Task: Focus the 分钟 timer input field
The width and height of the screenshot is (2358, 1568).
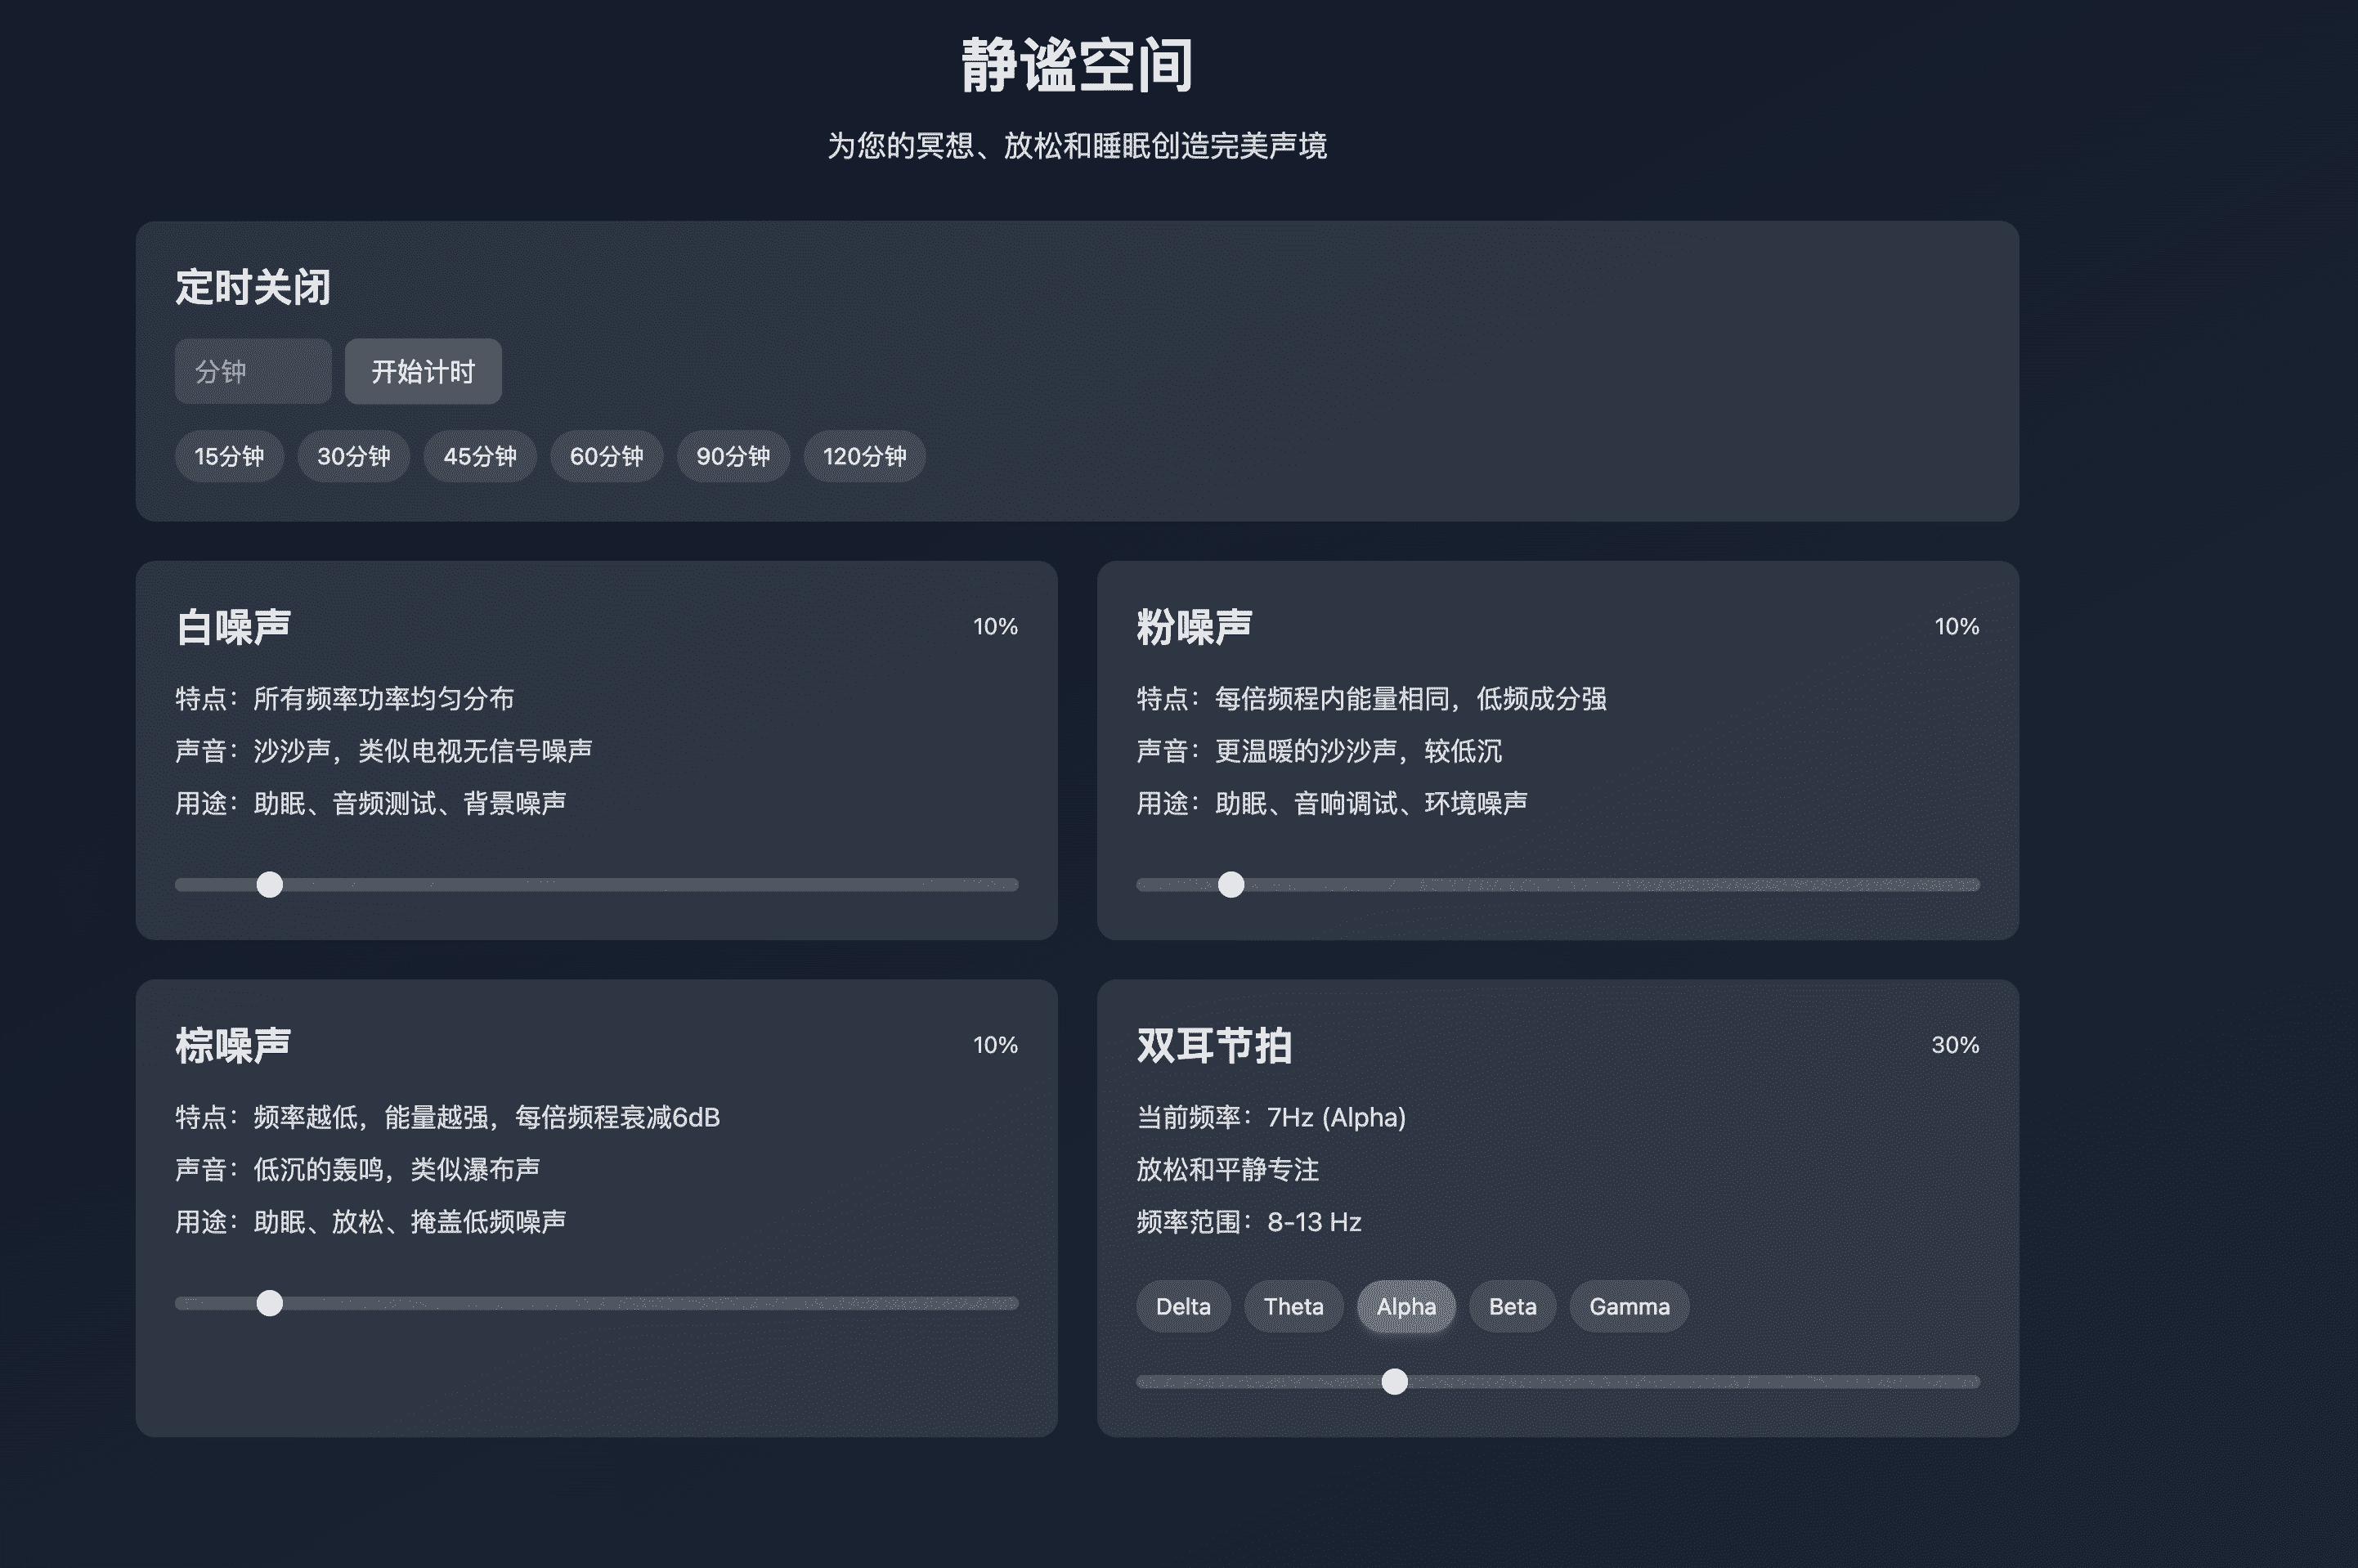Action: (253, 371)
